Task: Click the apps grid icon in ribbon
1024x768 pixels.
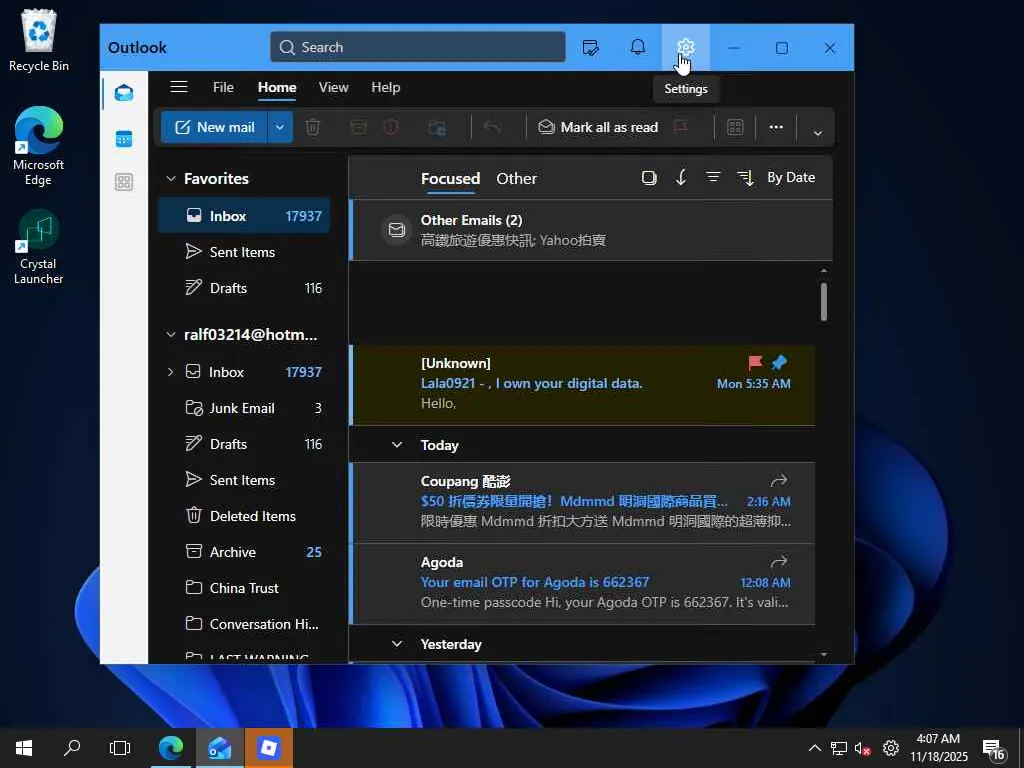Action: [x=735, y=127]
